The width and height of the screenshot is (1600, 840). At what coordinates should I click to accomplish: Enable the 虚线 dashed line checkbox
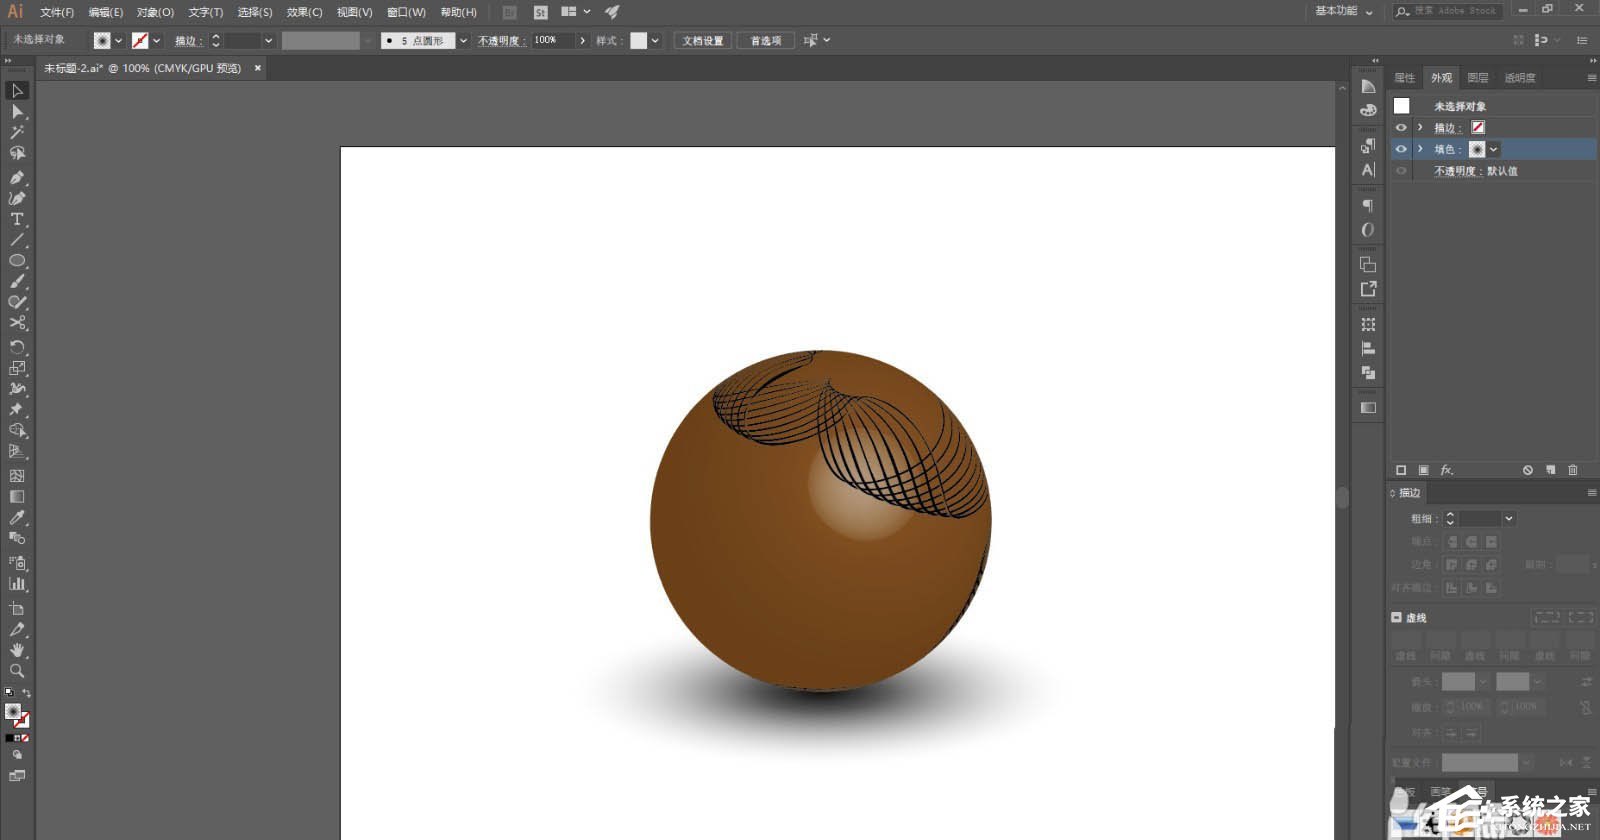1397,618
